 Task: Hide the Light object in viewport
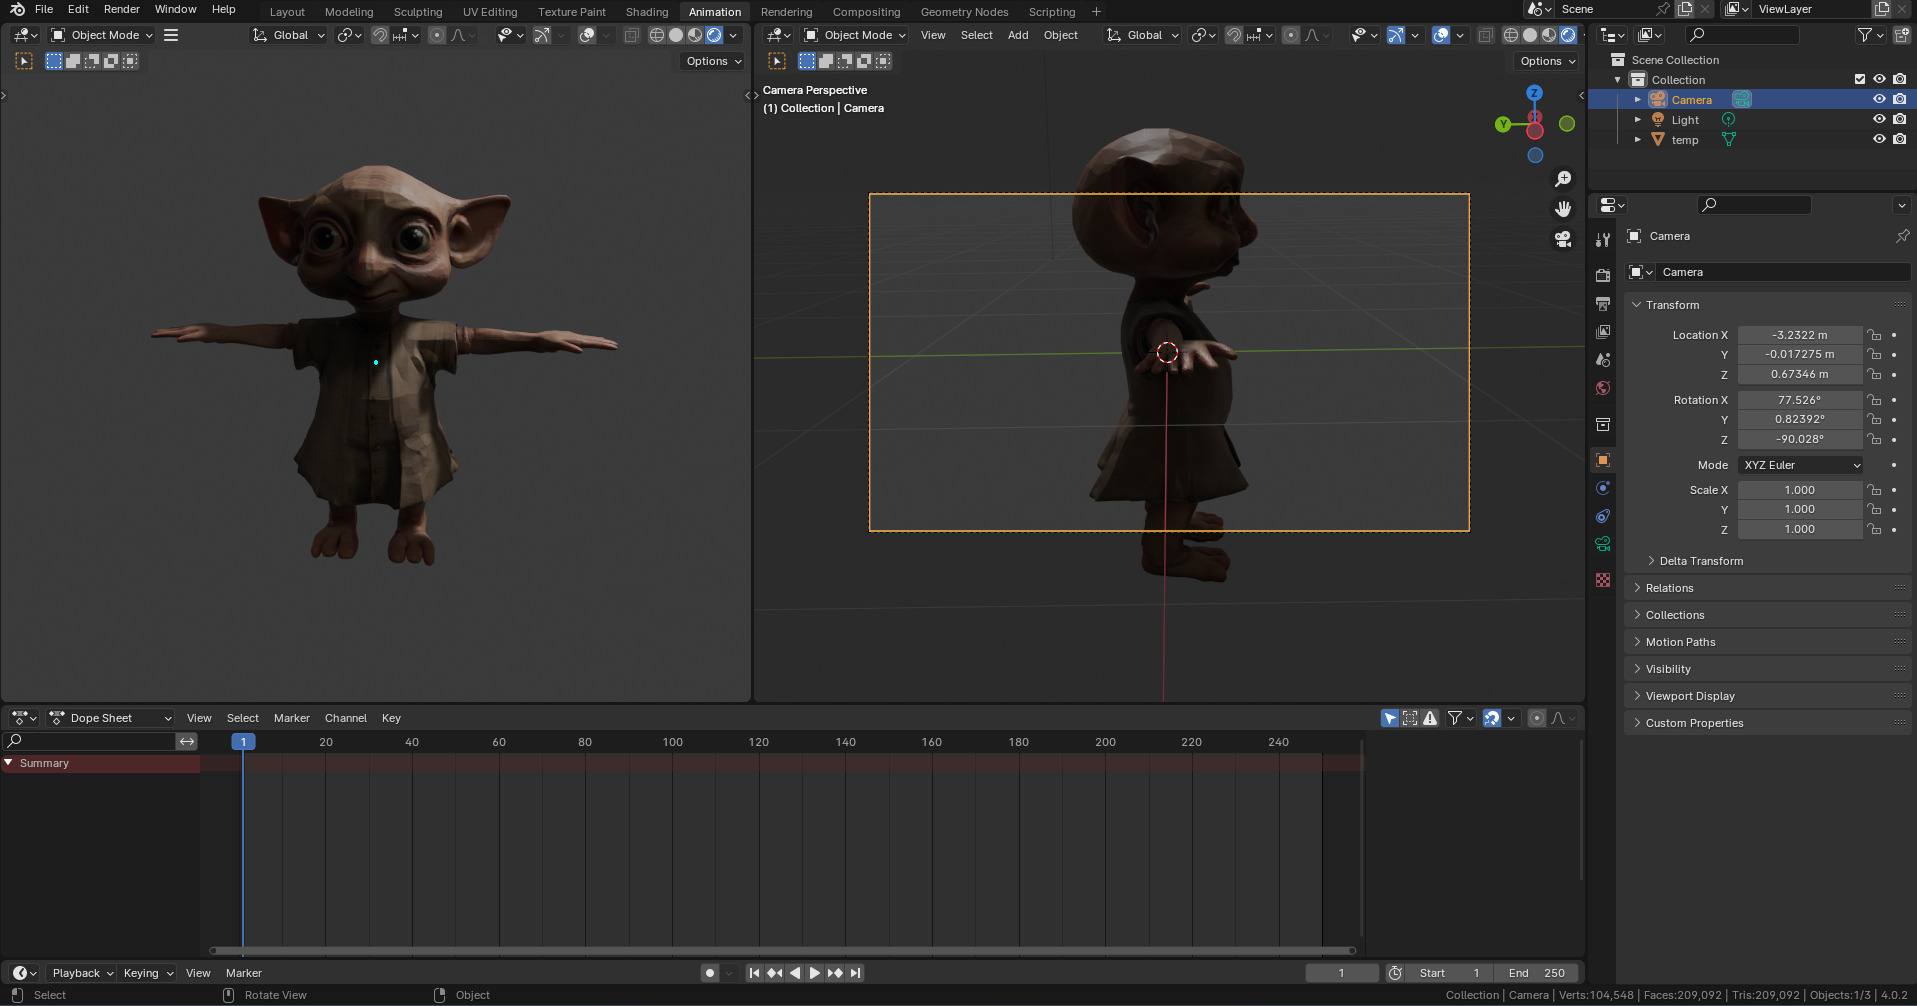(1879, 119)
